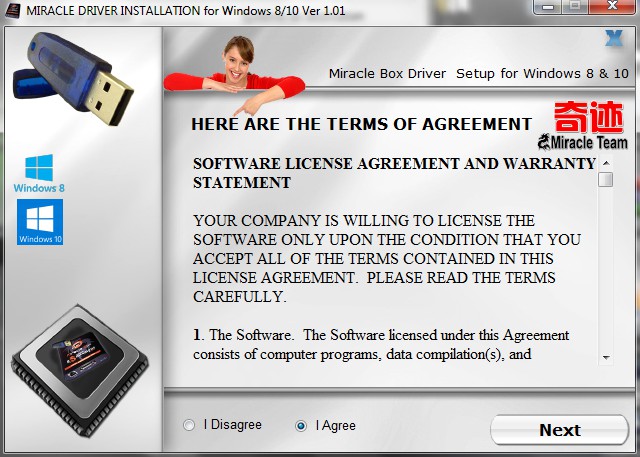The width and height of the screenshot is (640, 457).
Task: Click the blue USB flash drive image
Action: click(x=73, y=78)
